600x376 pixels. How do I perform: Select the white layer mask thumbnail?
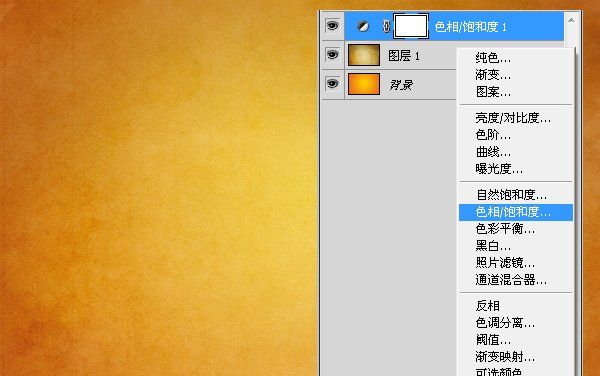411,26
